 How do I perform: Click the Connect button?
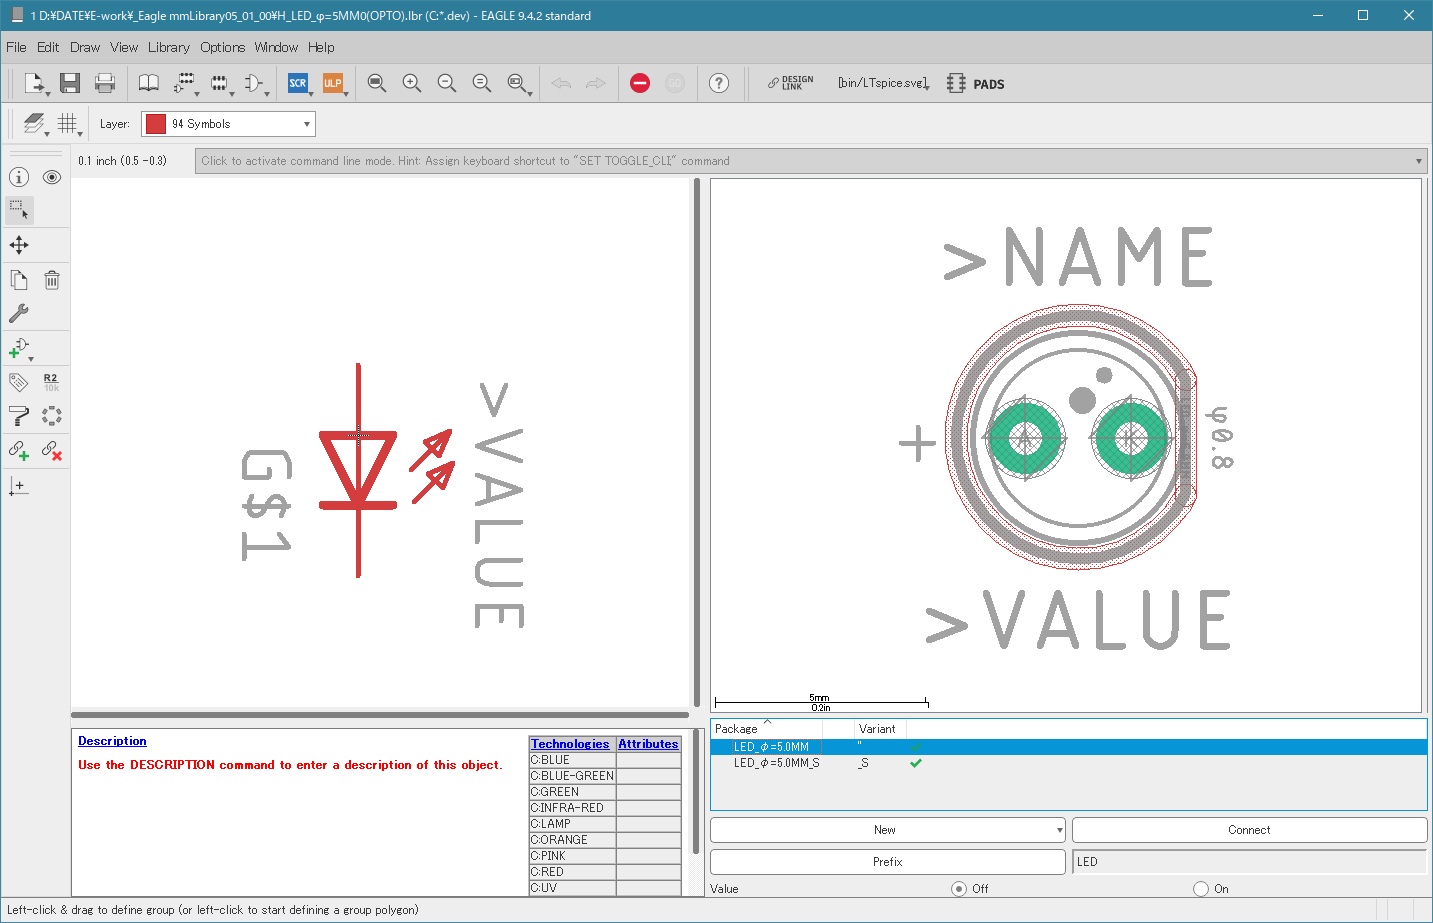coord(1249,830)
